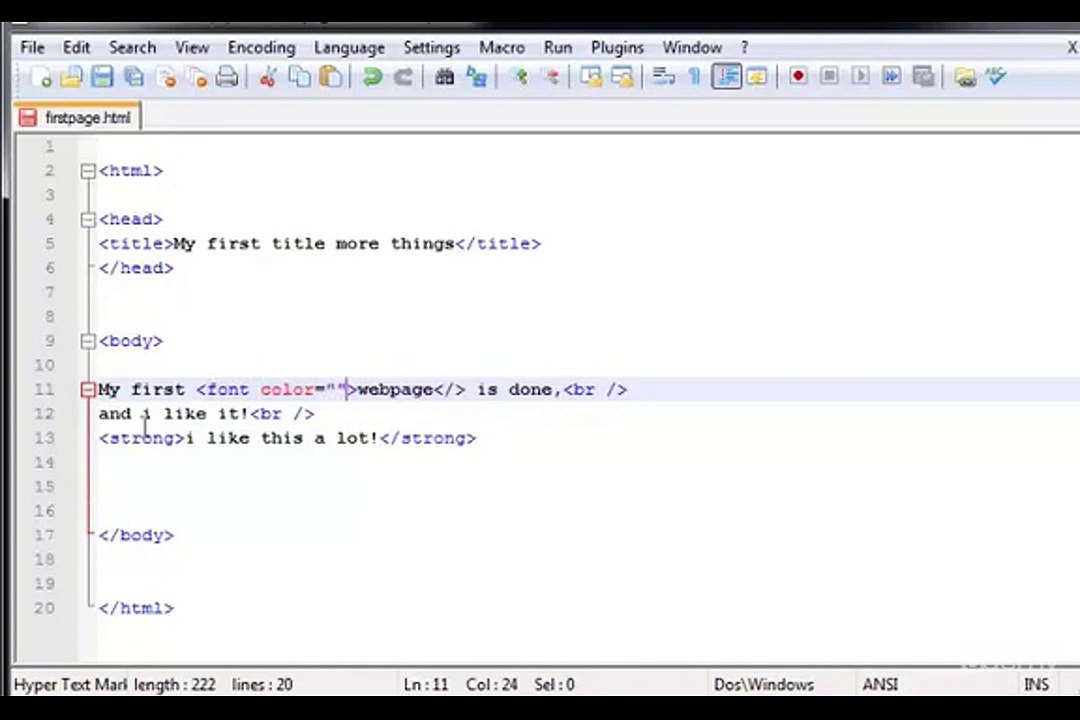Viewport: 1080px width, 720px height.
Task: Click the Close document icon
Action: (x=166, y=76)
